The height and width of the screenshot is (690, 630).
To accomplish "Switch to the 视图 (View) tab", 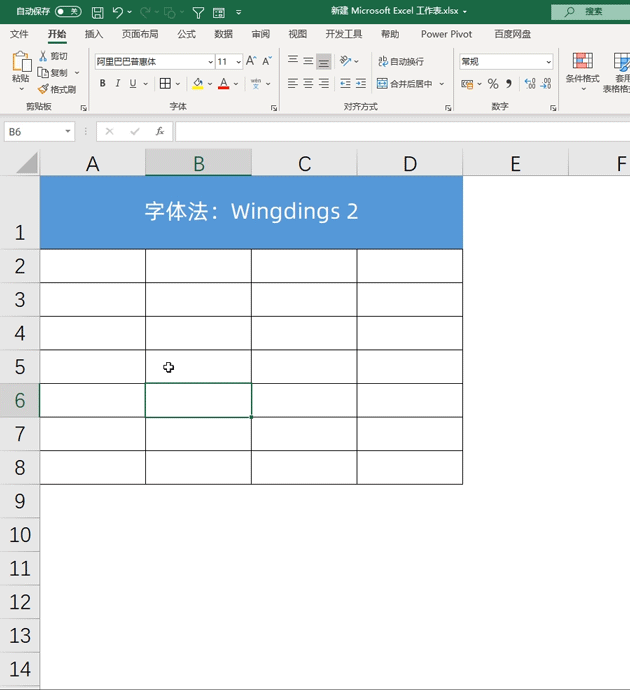I will point(298,34).
